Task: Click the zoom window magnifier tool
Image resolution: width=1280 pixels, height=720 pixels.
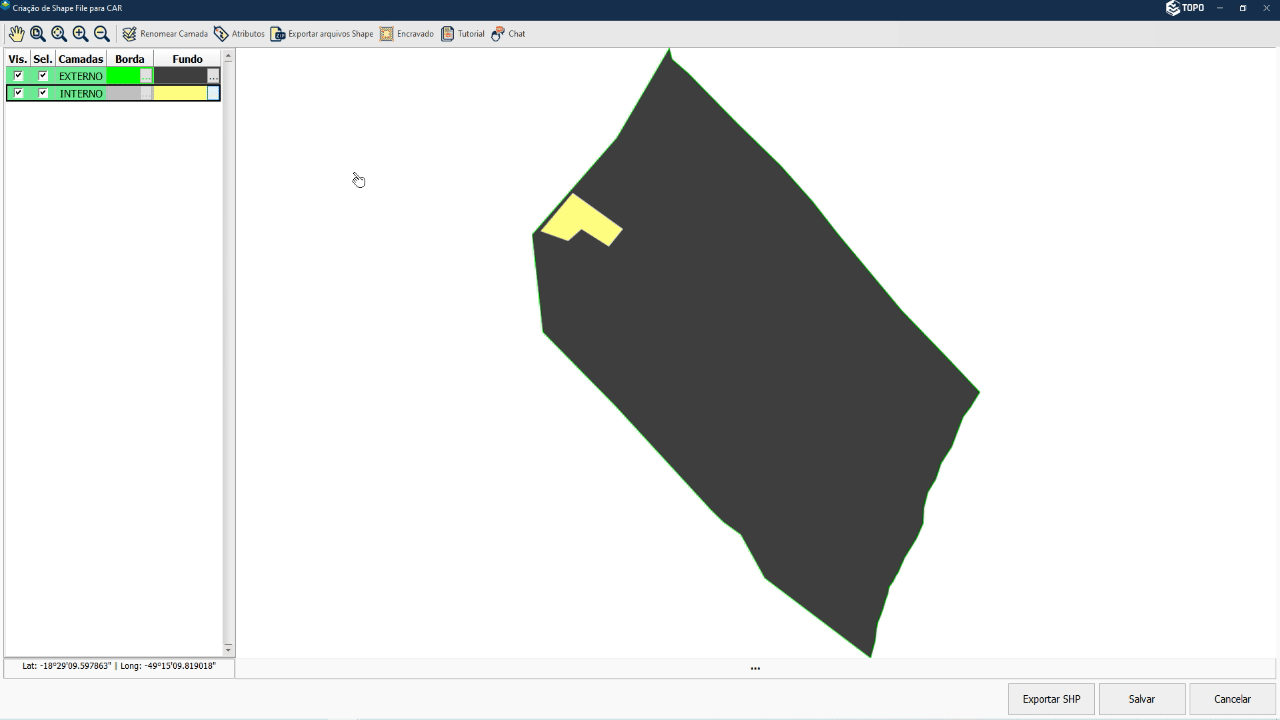Action: (37, 34)
